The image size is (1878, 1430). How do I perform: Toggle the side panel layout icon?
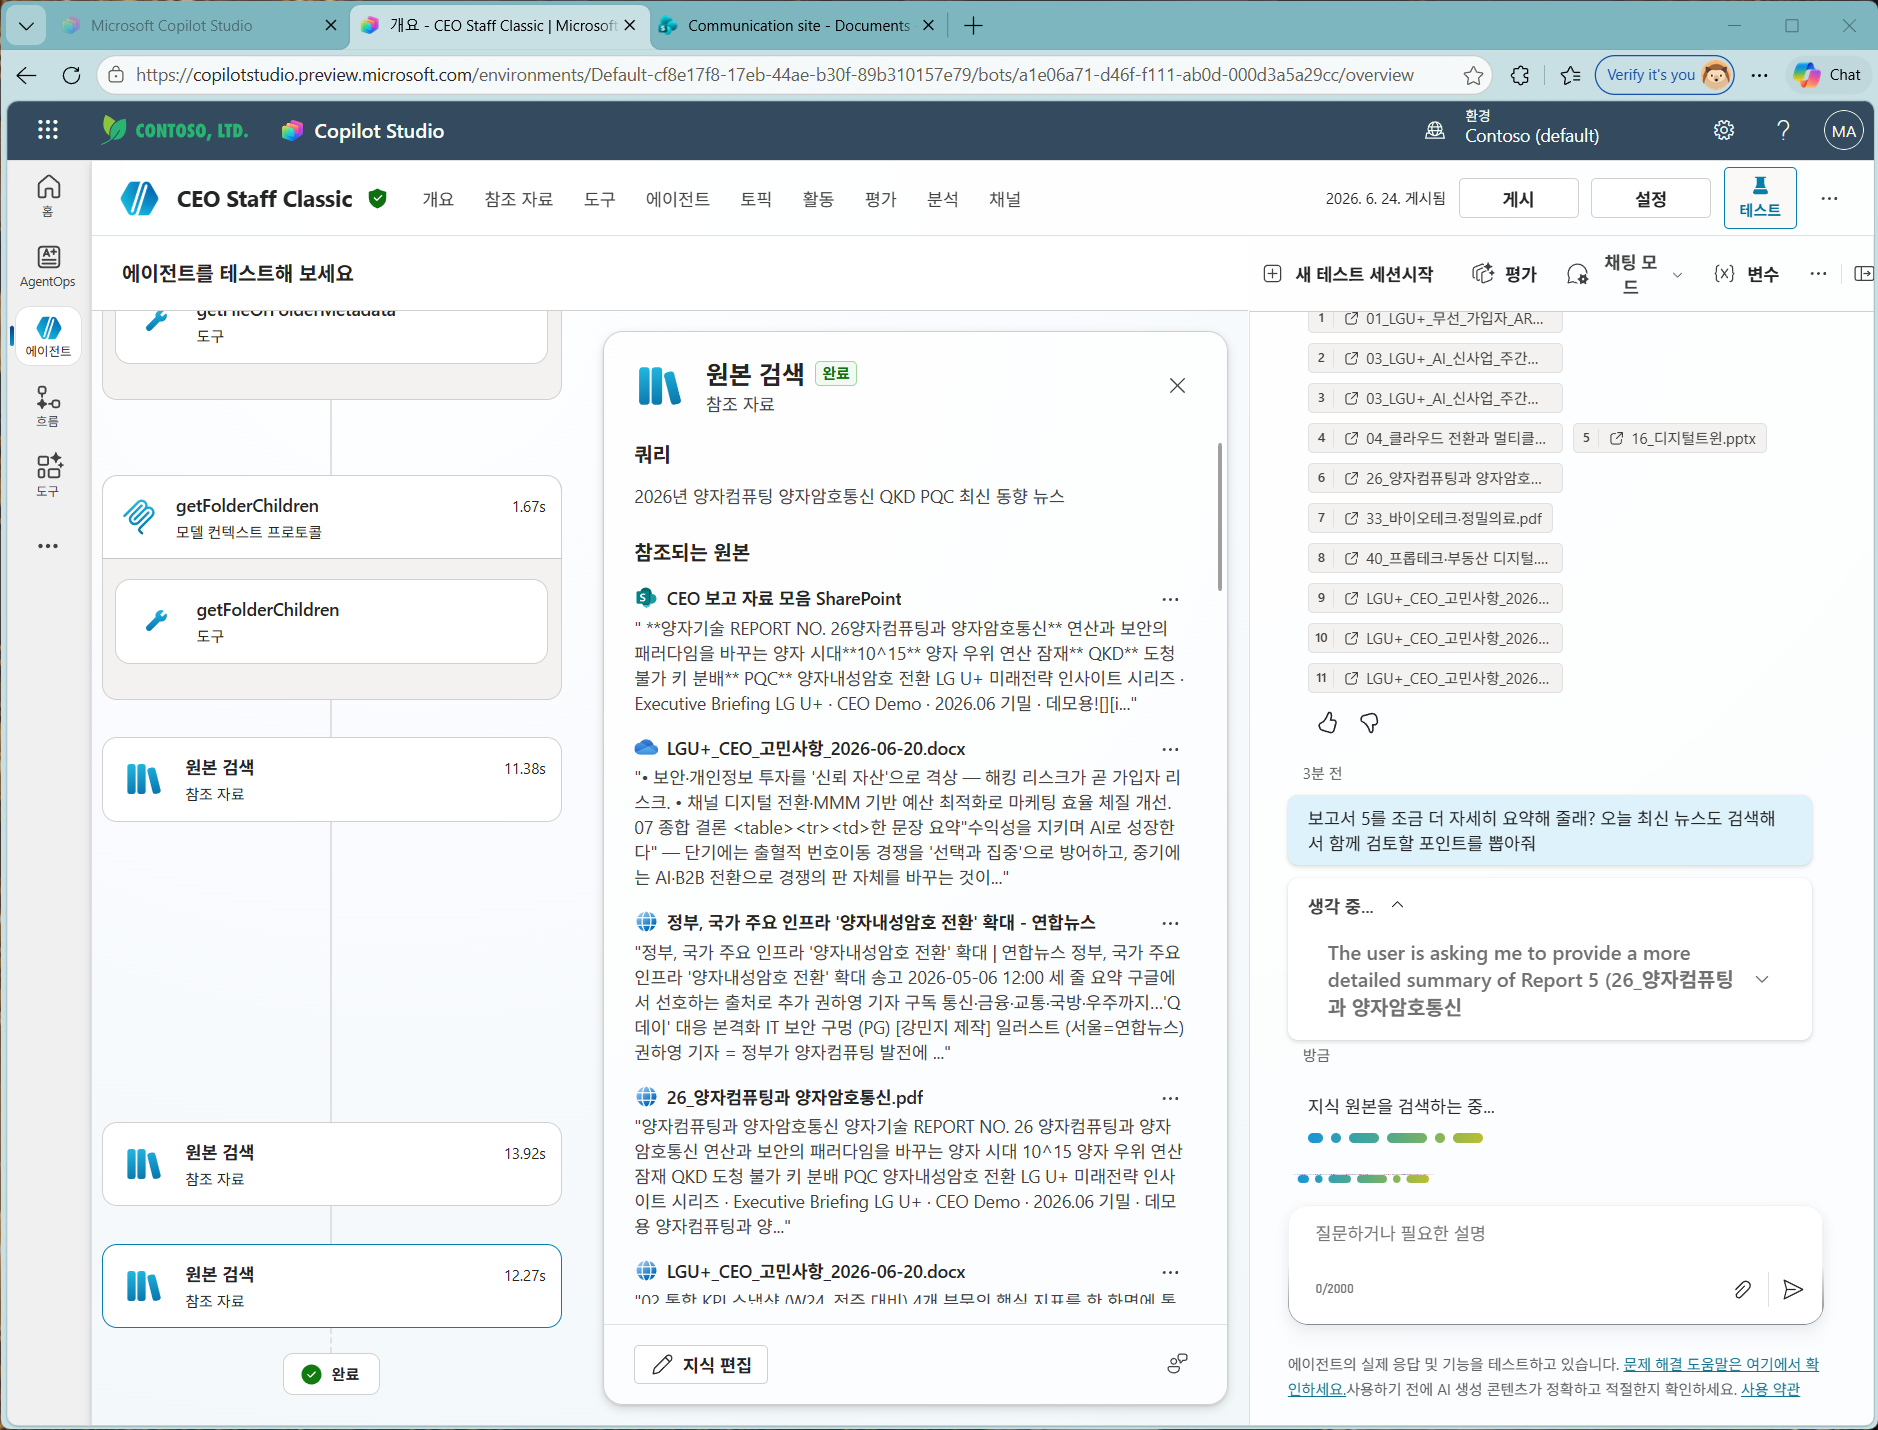[1863, 274]
